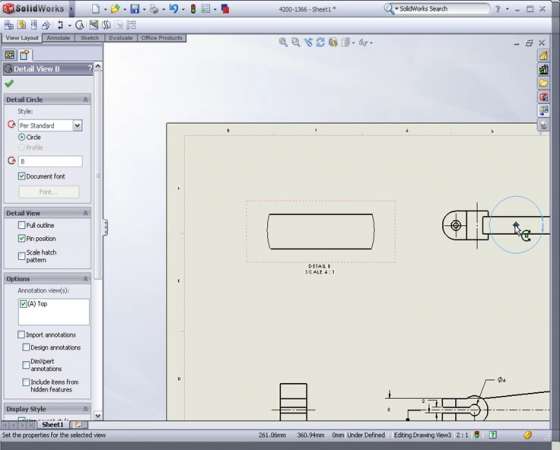Image resolution: width=560 pixels, height=450 pixels.
Task: Open the SolidWorks menu arrow beside logo
Action: [x=72, y=9]
